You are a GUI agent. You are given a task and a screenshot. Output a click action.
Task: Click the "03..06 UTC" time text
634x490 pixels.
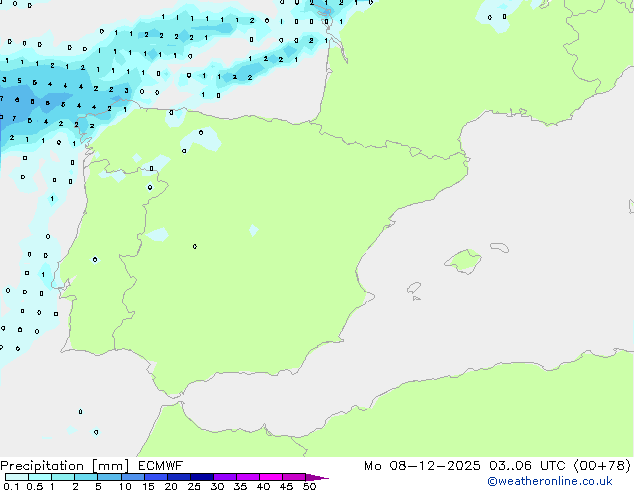coord(527,466)
